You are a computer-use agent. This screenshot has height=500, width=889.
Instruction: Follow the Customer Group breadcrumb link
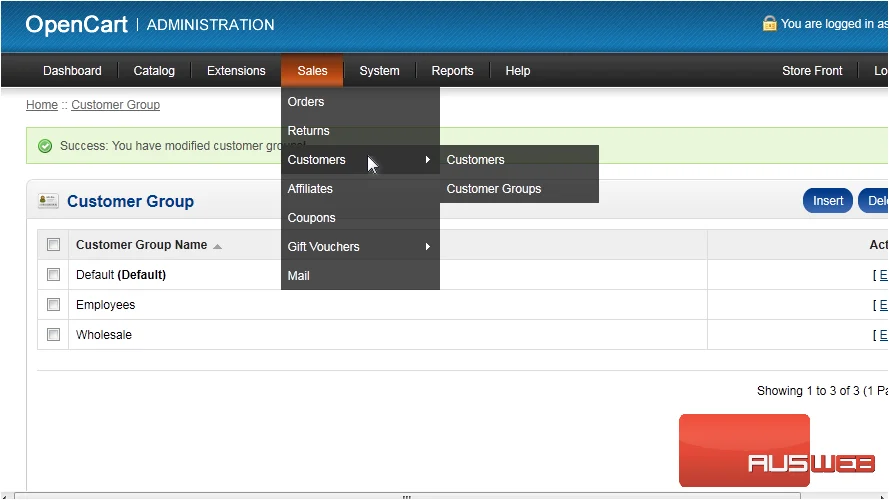click(x=116, y=105)
